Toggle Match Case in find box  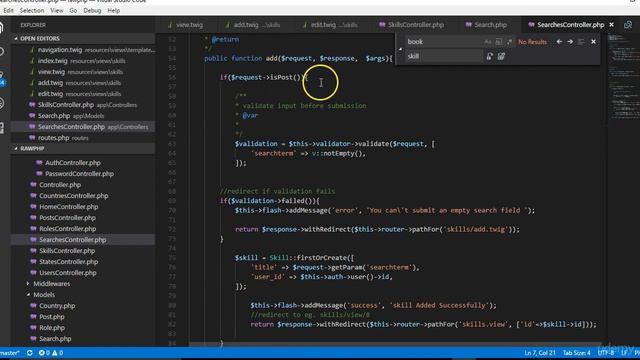pyautogui.click(x=488, y=42)
